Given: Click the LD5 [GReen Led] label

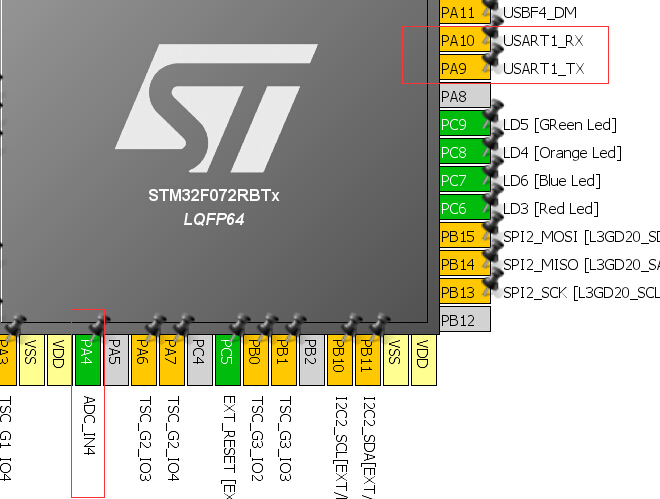Looking at the screenshot, I should point(560,125).
